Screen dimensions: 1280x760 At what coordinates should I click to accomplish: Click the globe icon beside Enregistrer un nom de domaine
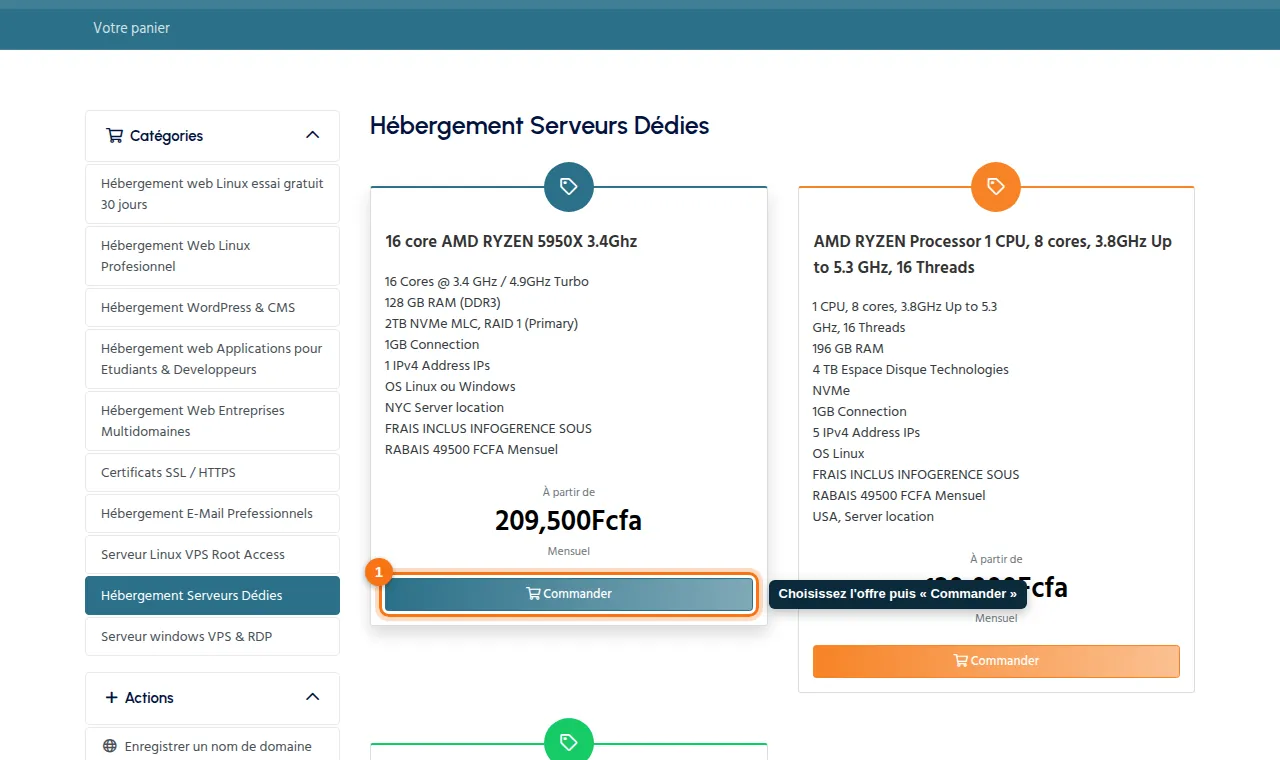click(110, 746)
